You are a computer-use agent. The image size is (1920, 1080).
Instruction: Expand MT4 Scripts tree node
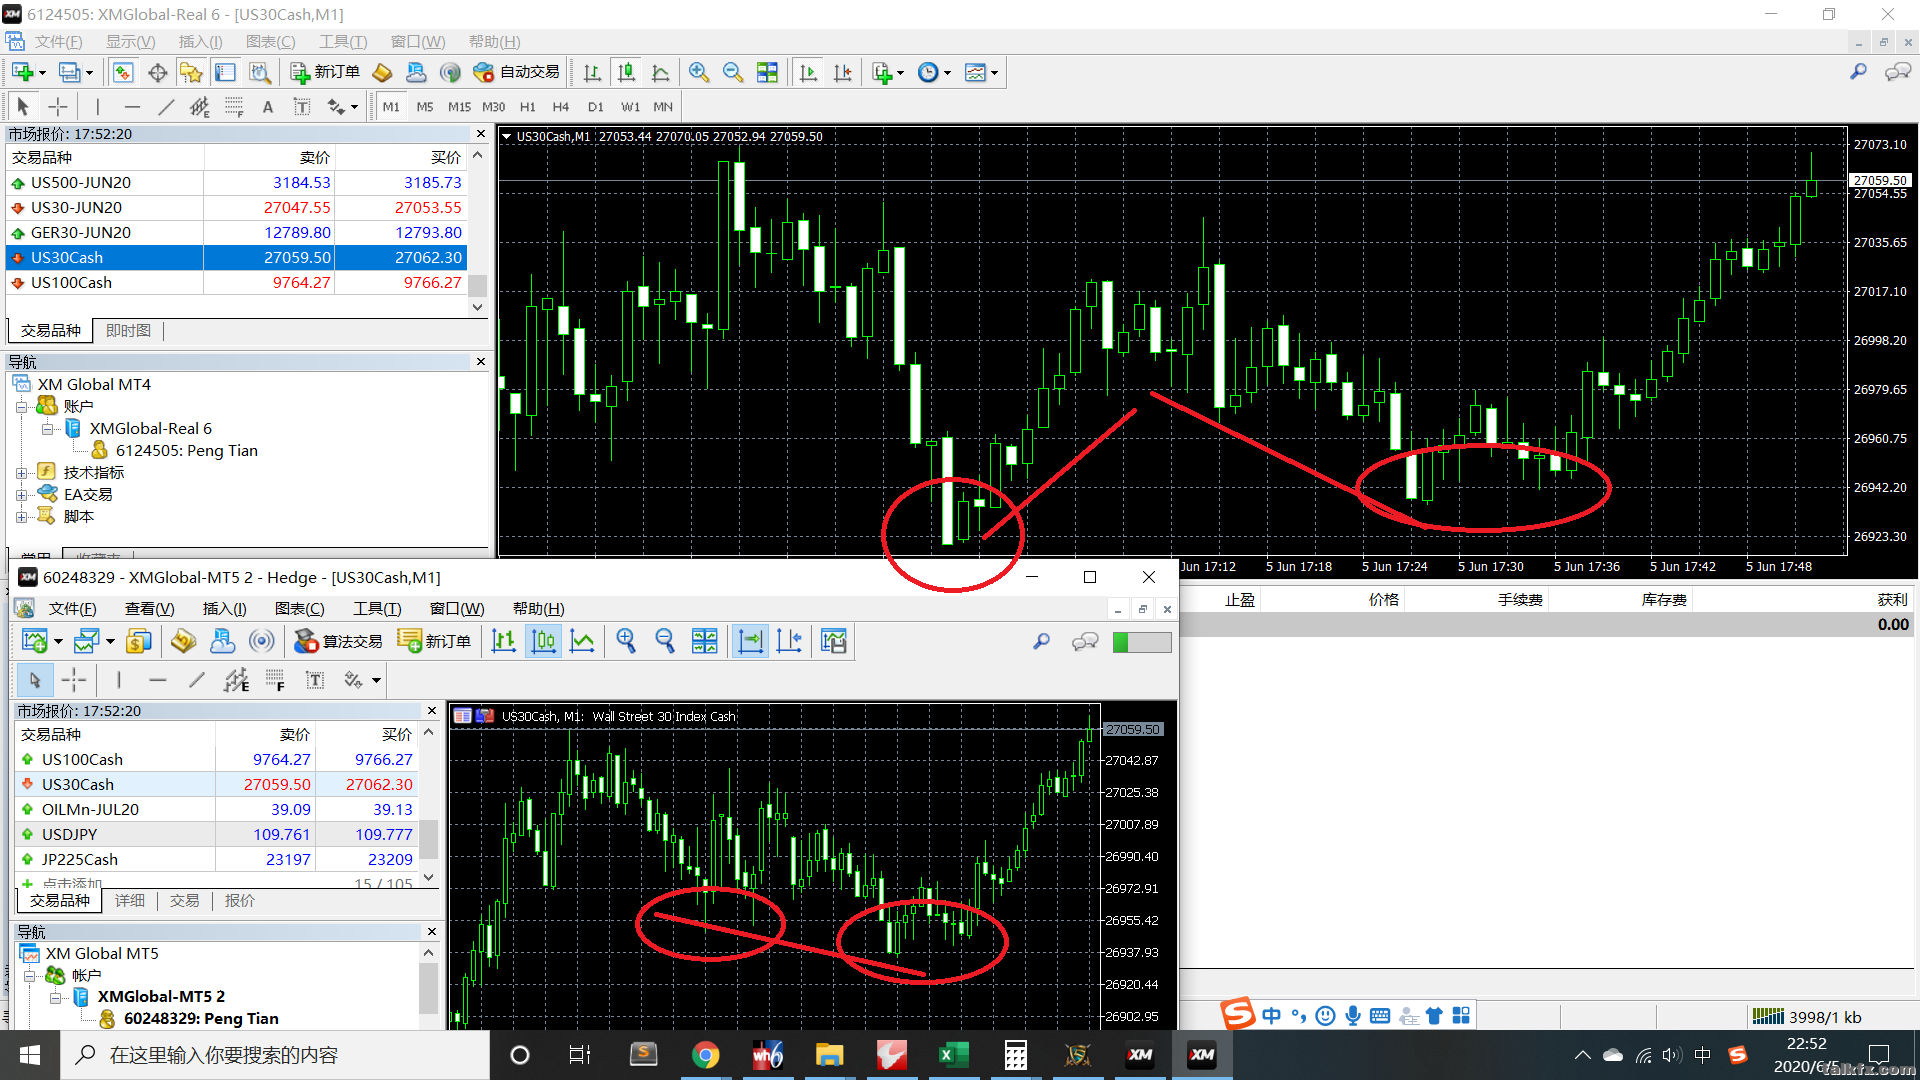(x=22, y=517)
